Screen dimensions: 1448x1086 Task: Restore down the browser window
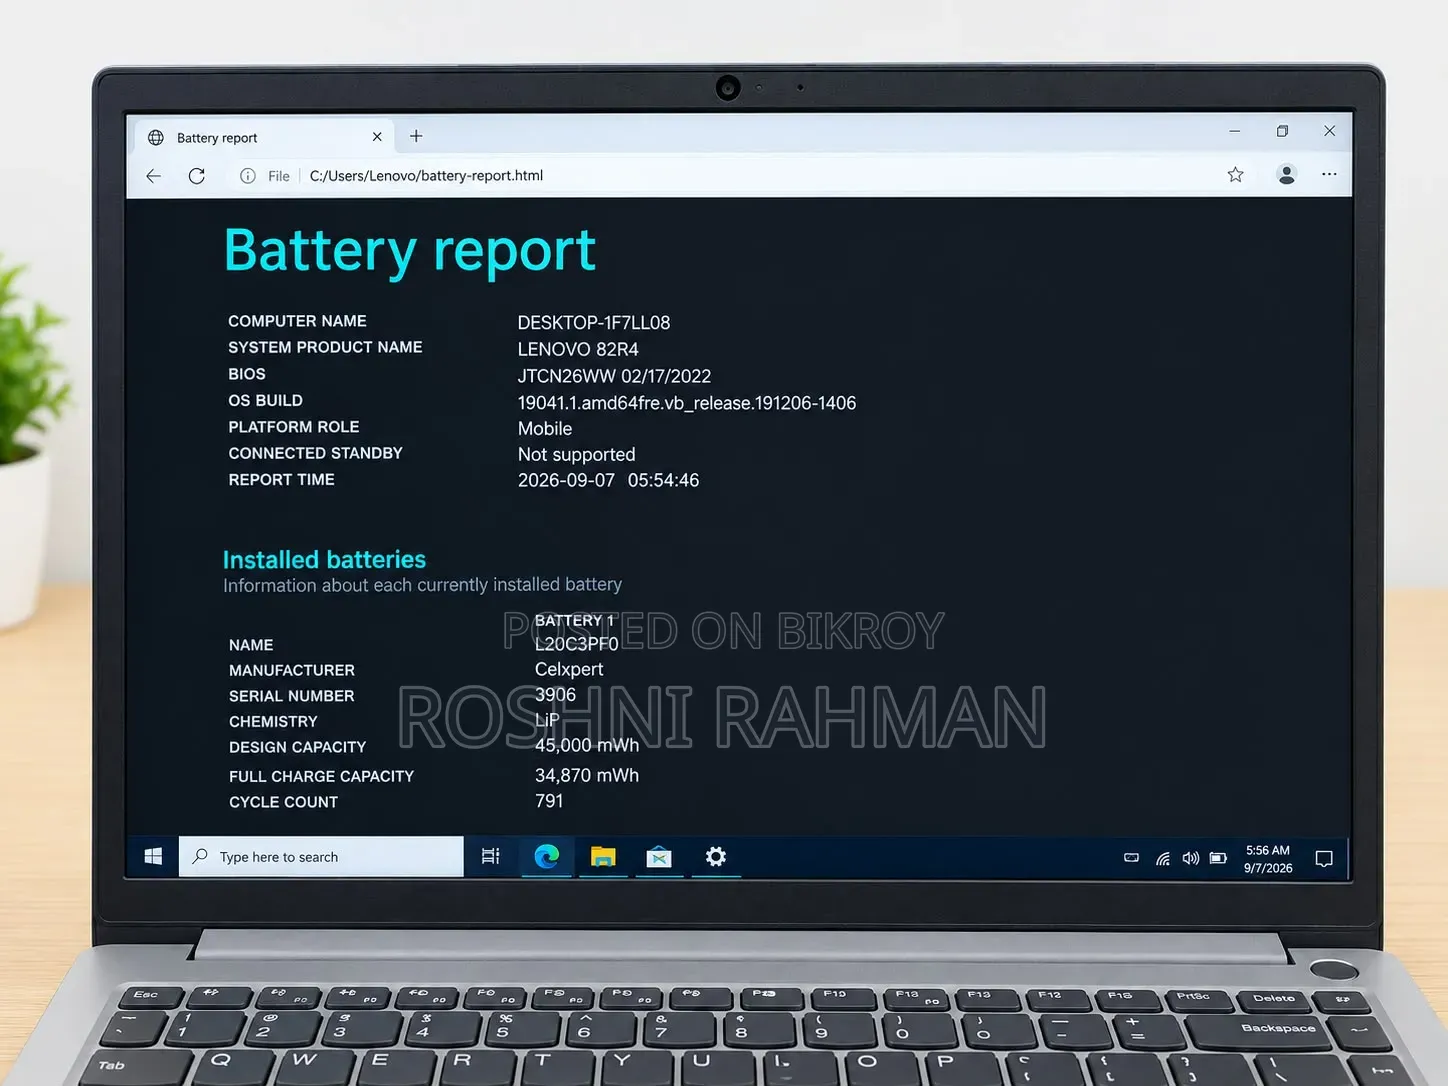click(x=1282, y=131)
